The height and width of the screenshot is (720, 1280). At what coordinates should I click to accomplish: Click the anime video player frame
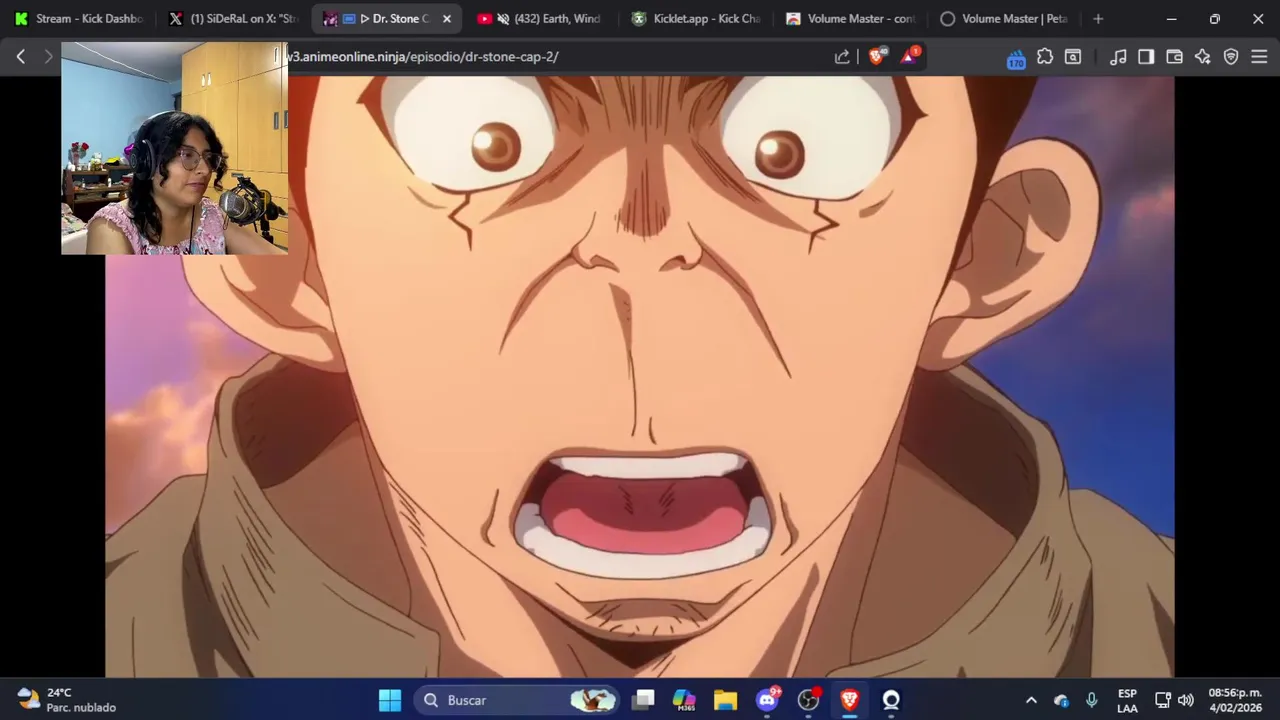coord(640,377)
